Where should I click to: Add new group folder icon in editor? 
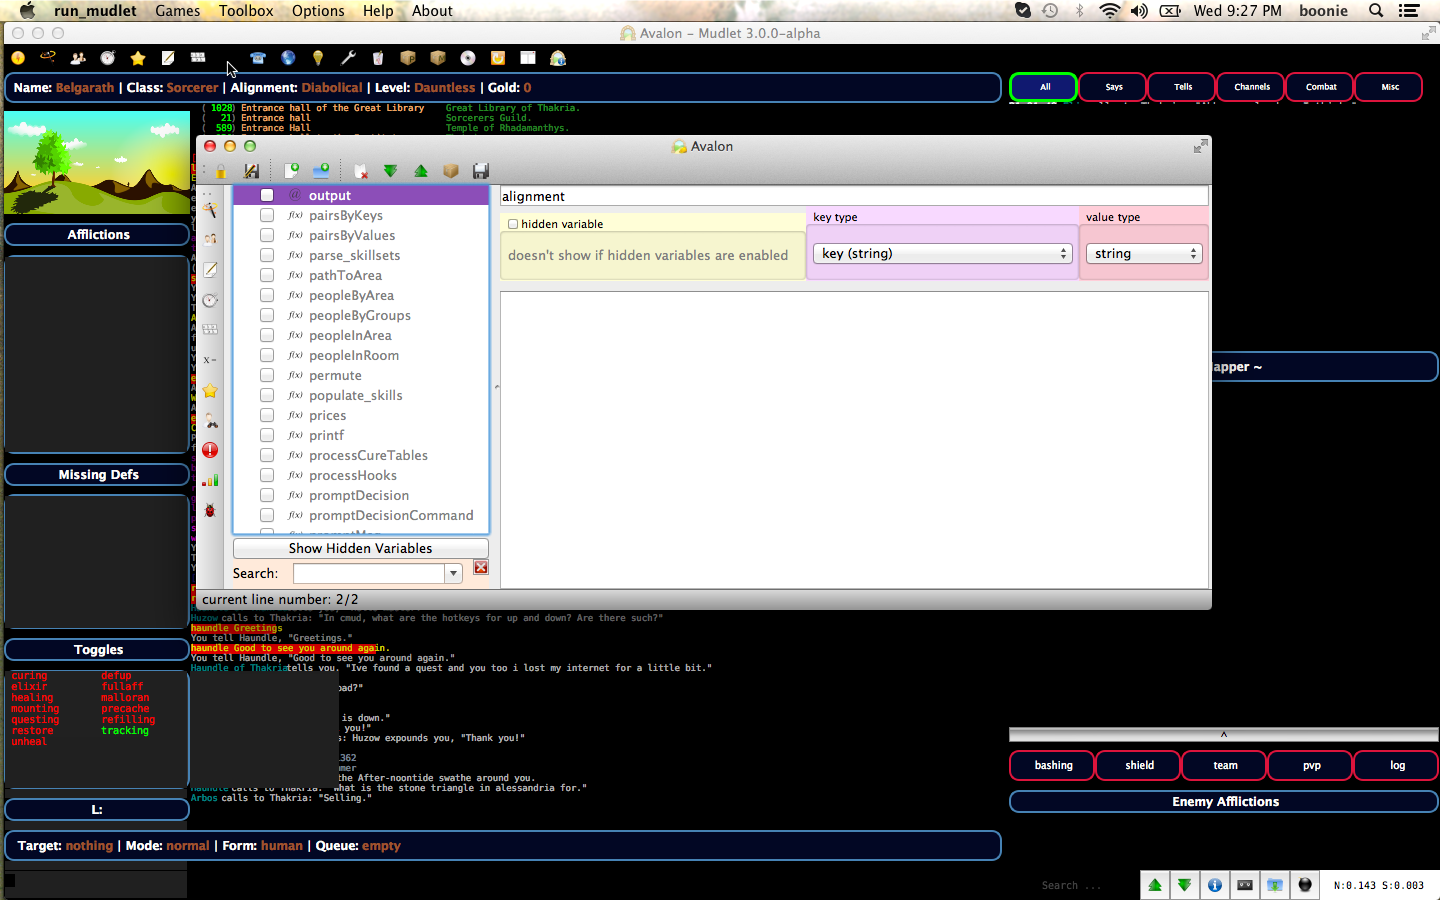321,171
